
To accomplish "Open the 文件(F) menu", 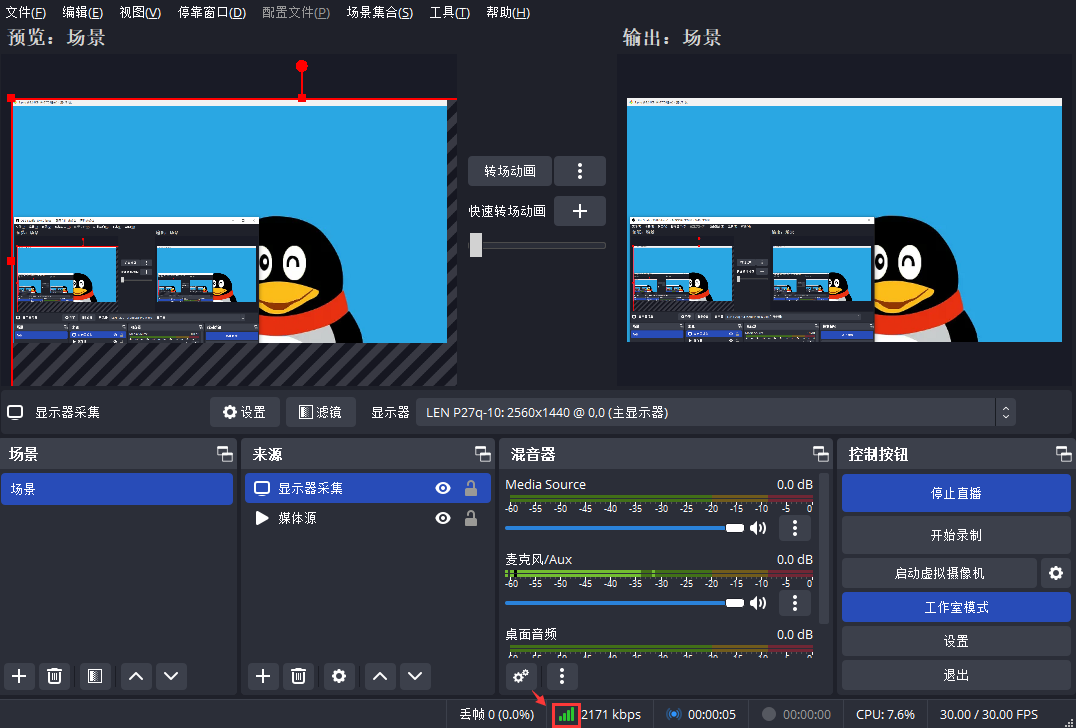I will 25,12.
